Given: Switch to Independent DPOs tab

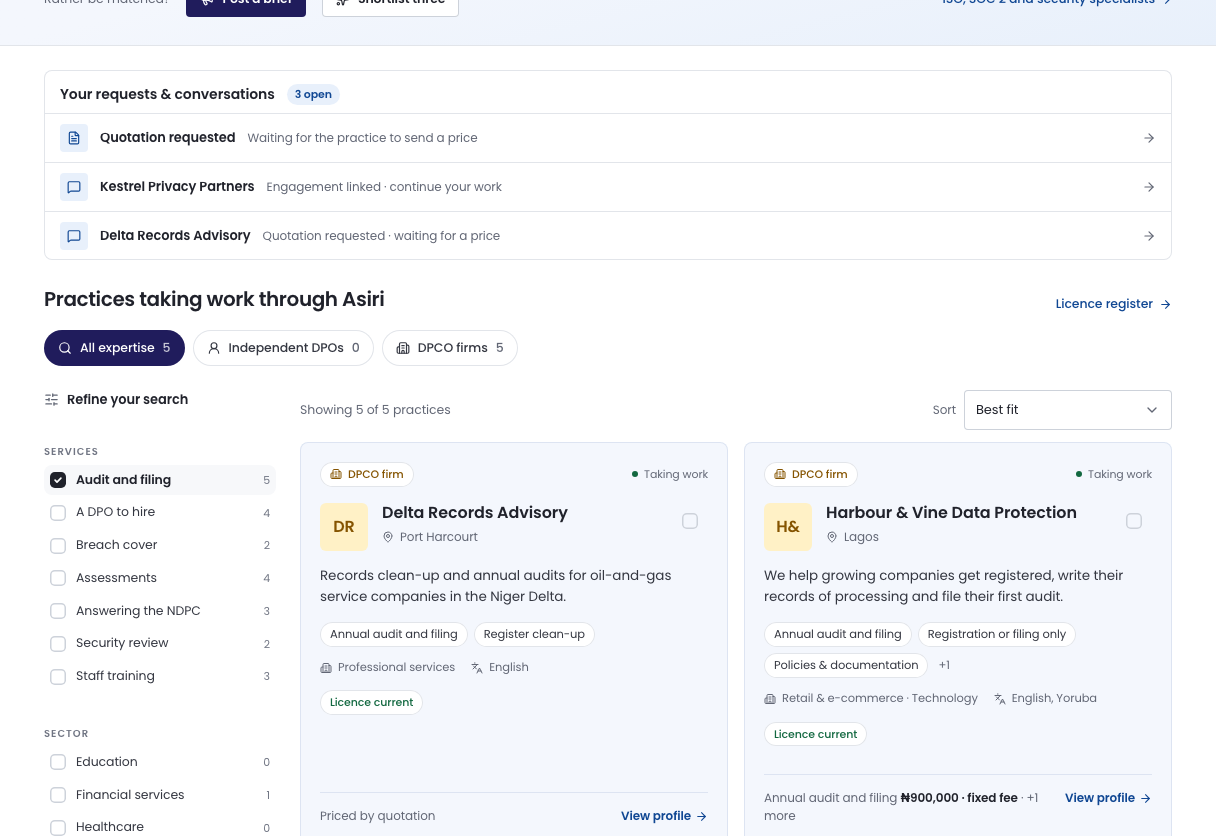Looking at the screenshot, I should [283, 348].
